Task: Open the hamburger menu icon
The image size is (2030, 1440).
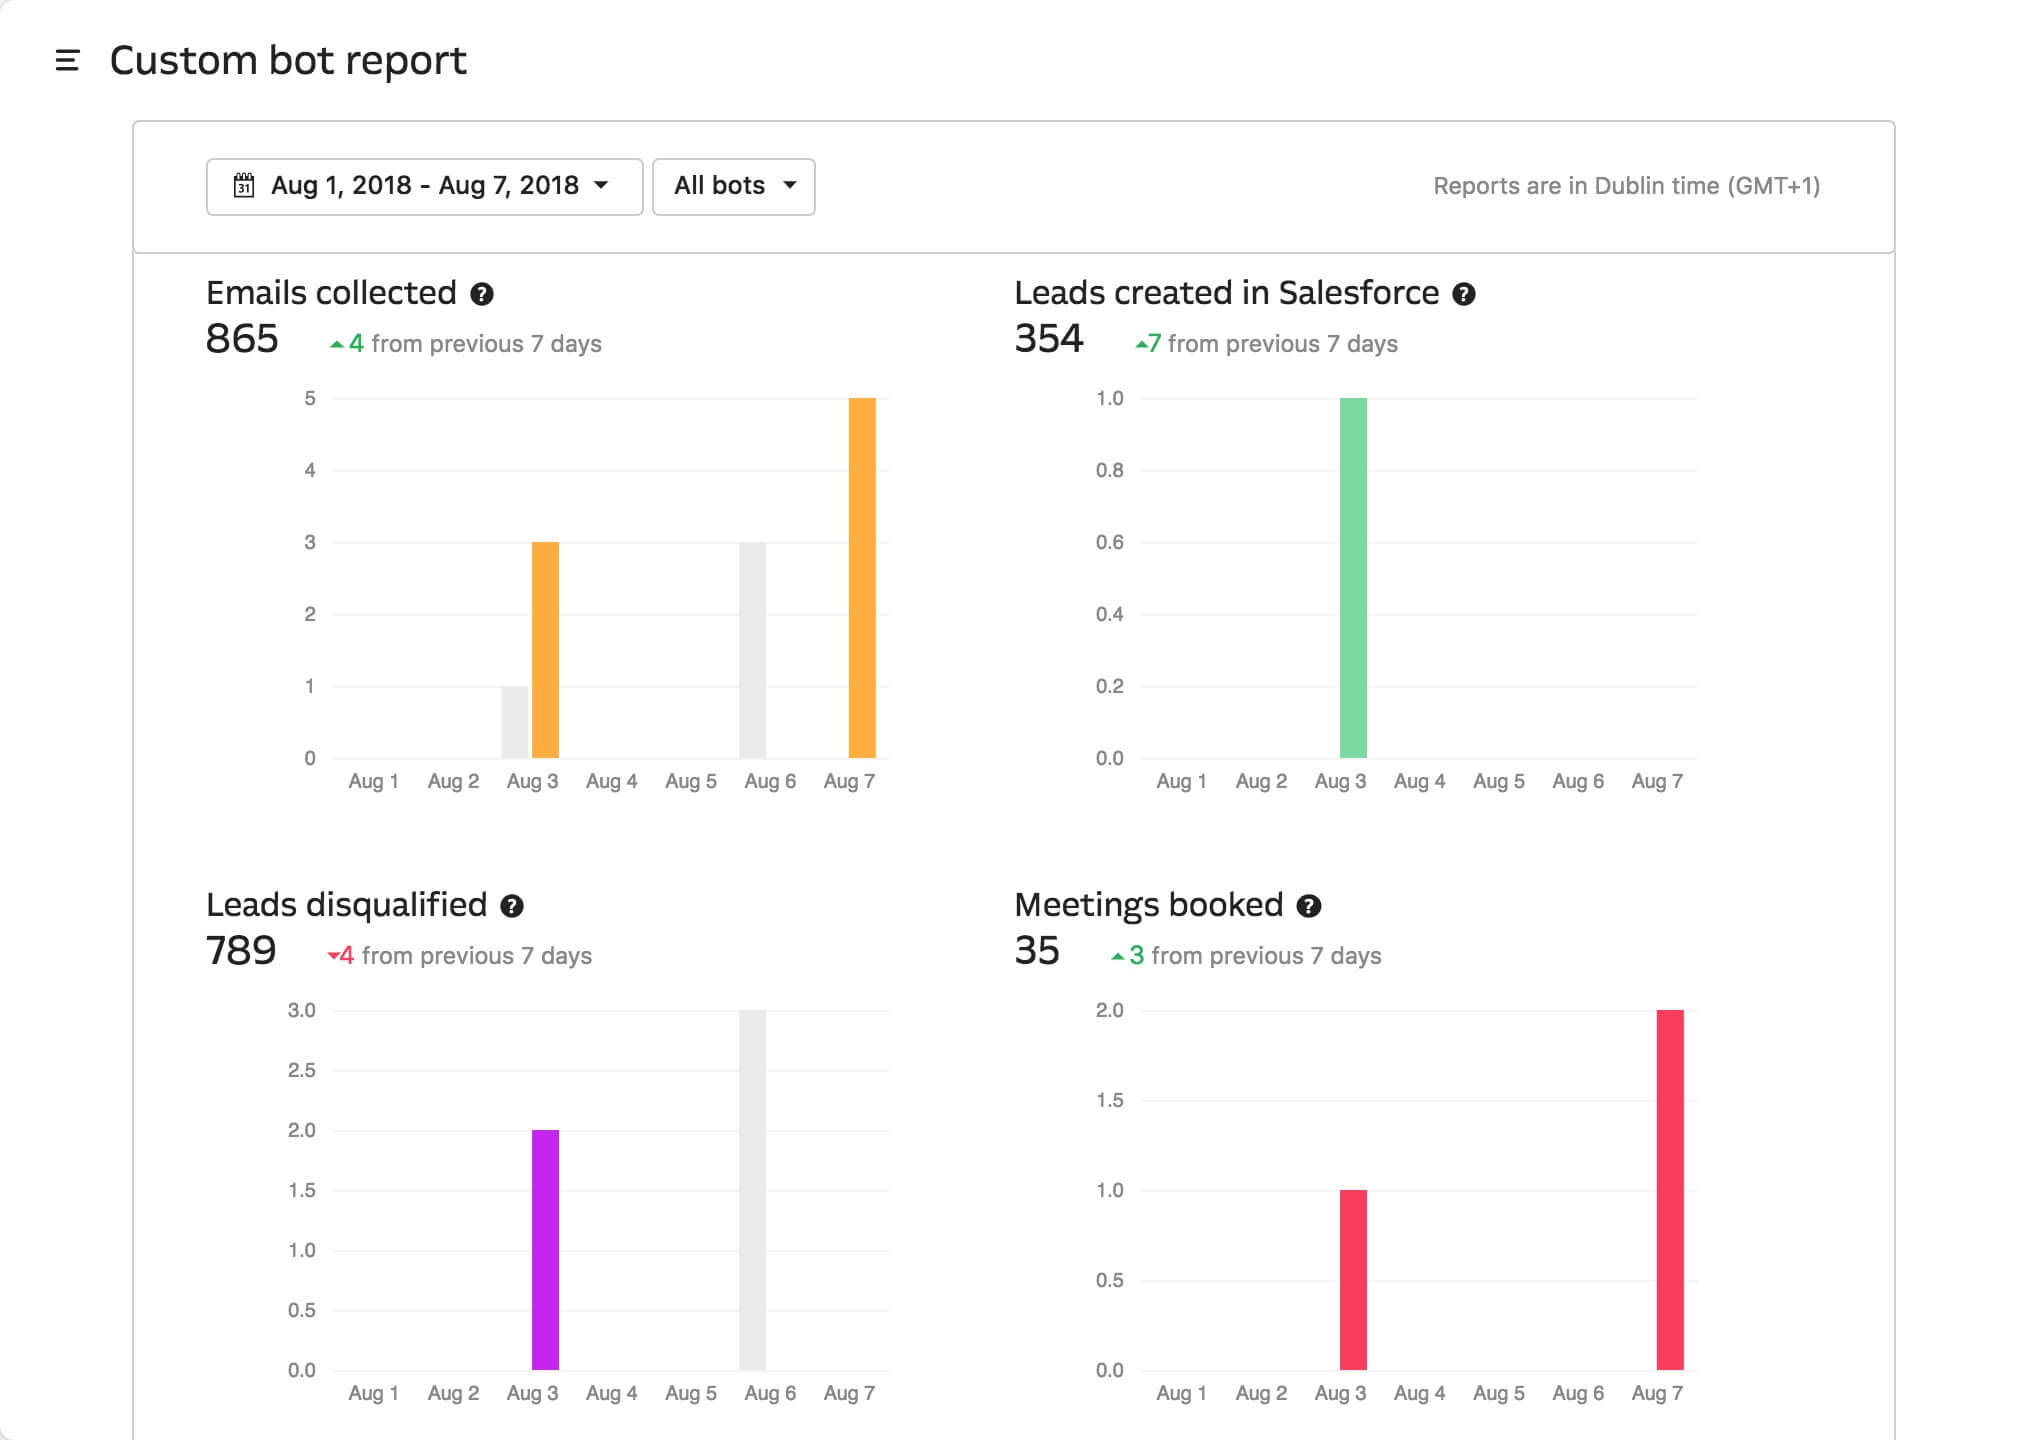Action: (x=67, y=61)
